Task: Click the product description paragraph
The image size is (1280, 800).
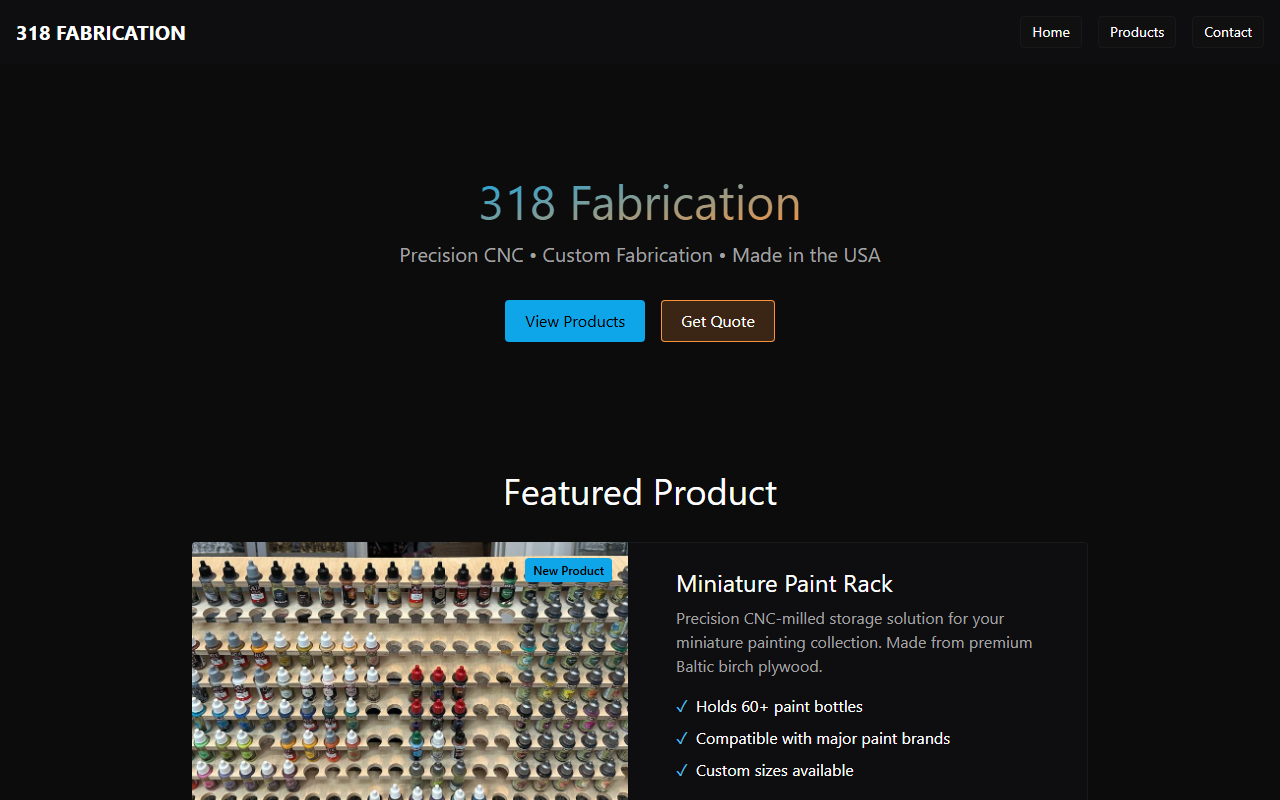Action: pyautogui.click(x=854, y=642)
